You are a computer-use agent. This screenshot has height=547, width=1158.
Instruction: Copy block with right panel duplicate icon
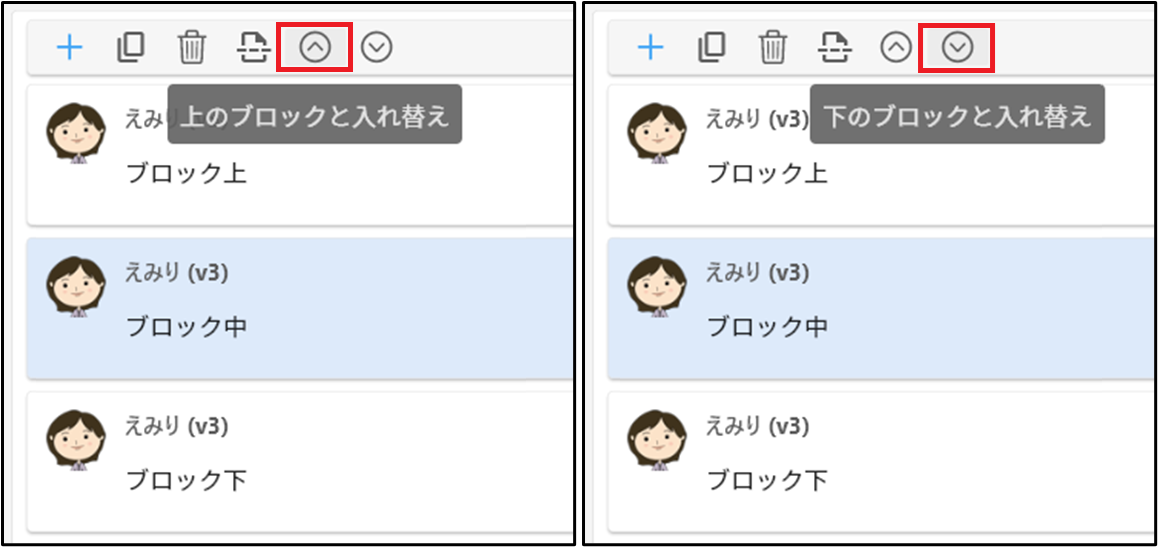[x=712, y=49]
